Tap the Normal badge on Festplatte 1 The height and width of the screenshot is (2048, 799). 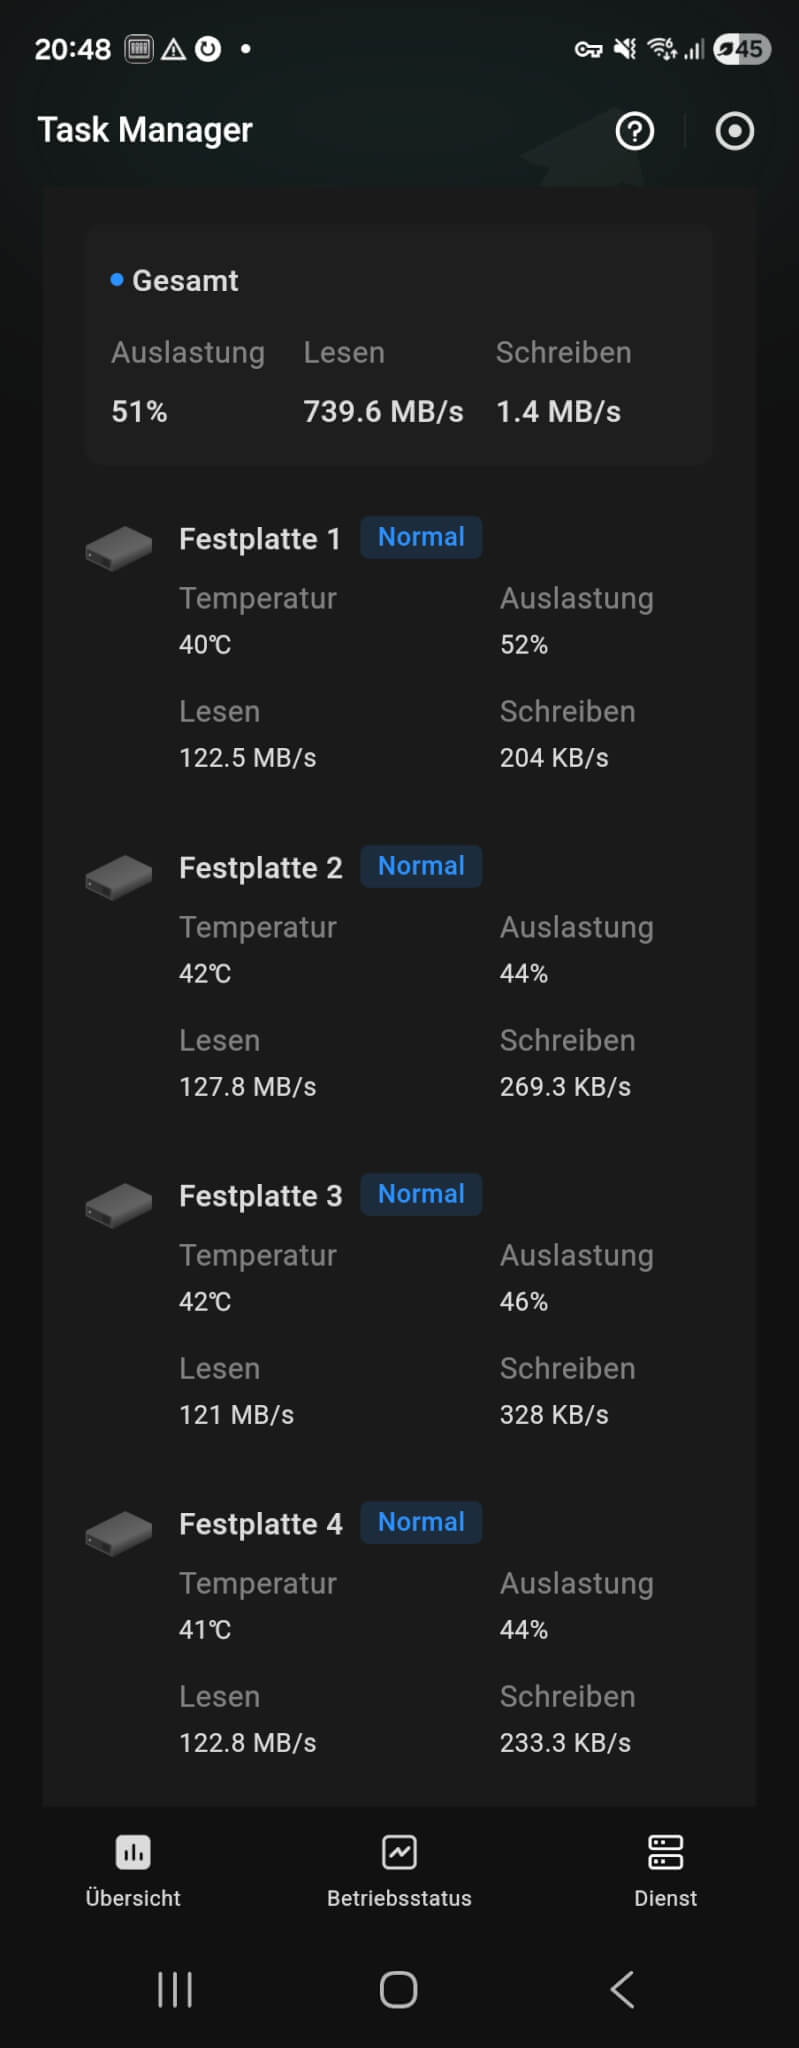click(x=421, y=538)
